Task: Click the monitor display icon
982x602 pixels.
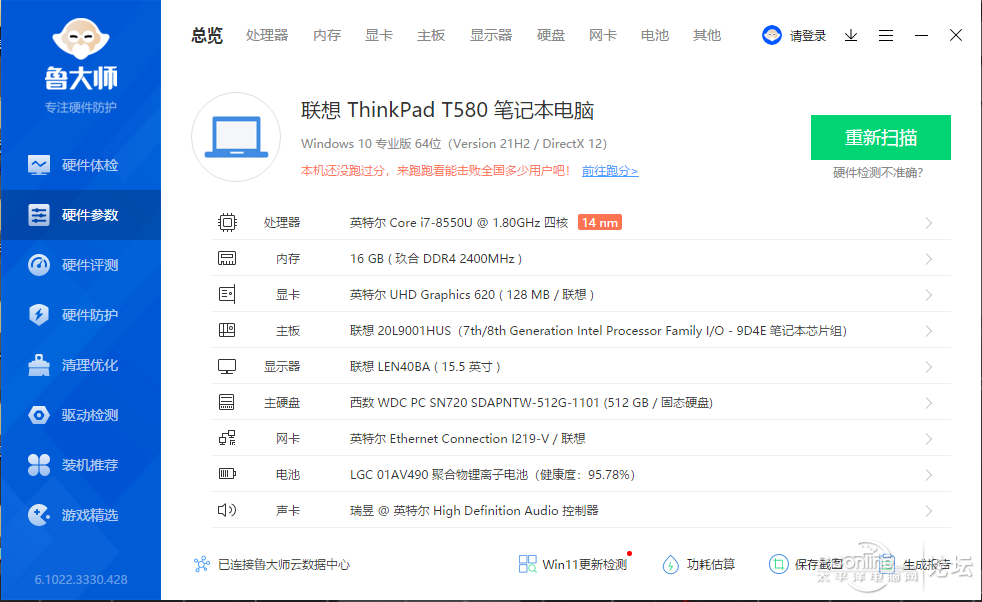Action: (x=227, y=366)
